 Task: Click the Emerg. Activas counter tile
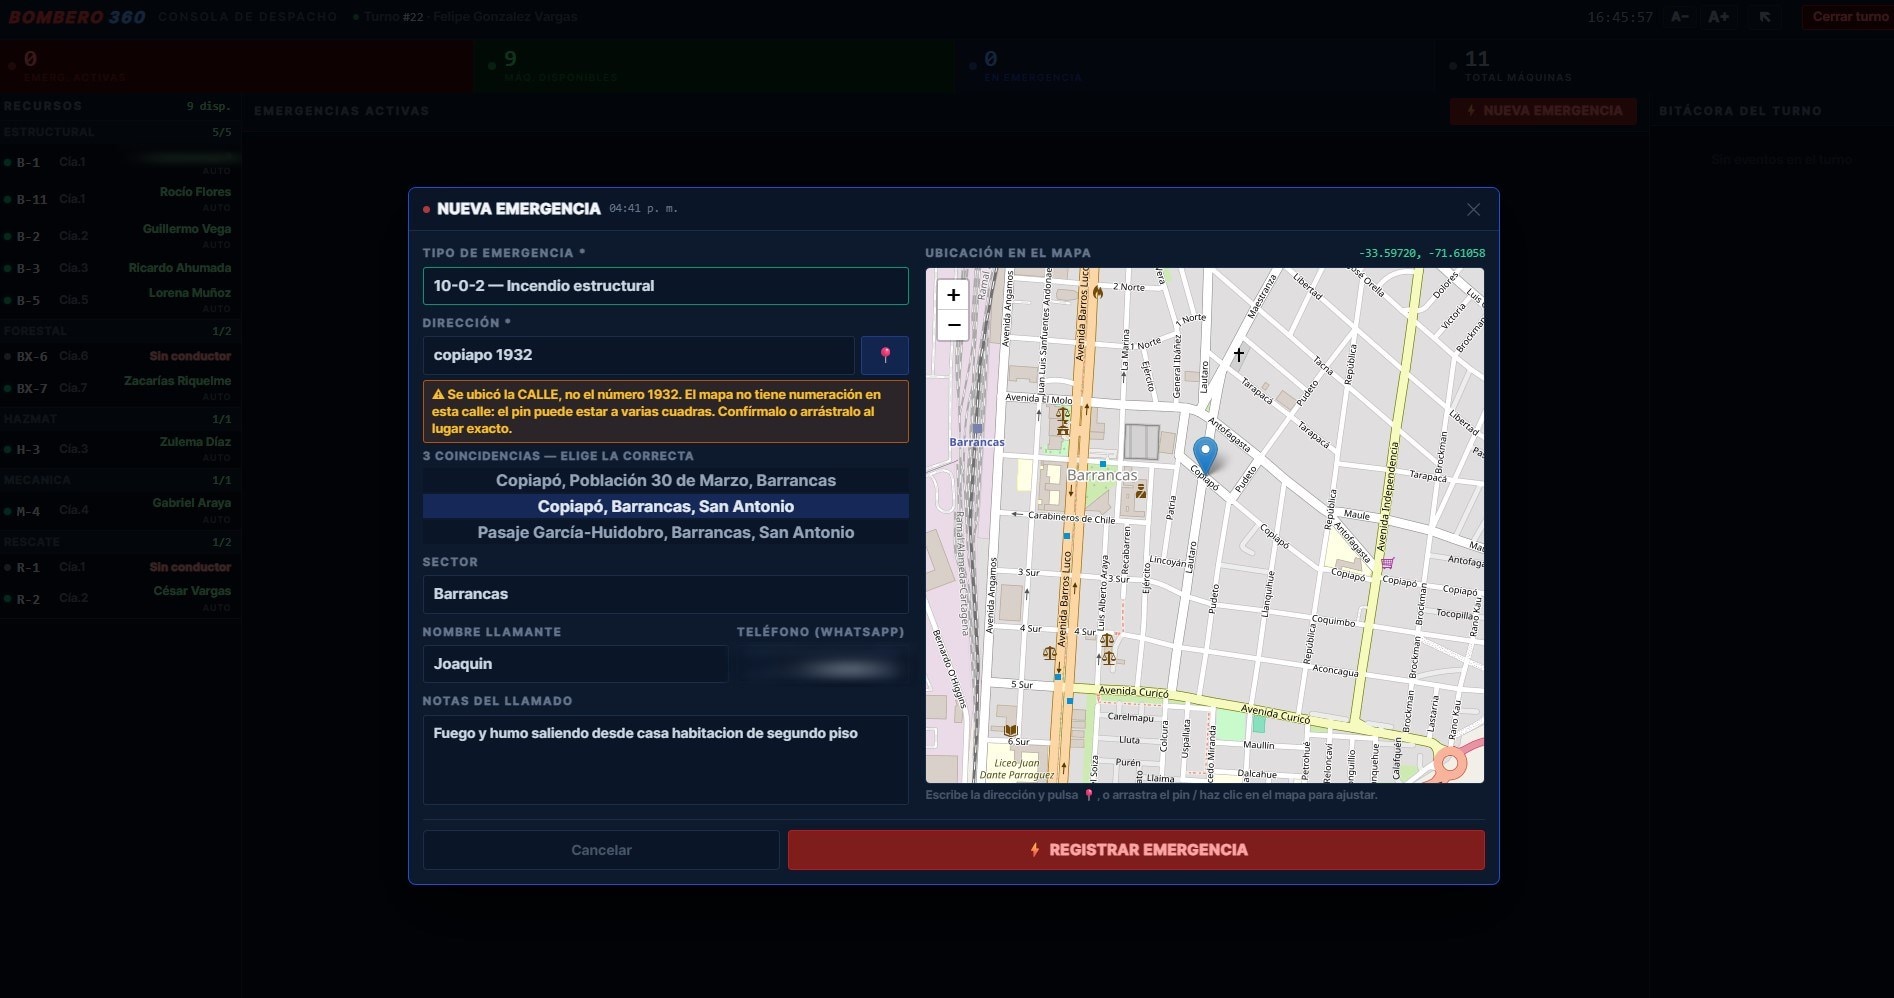pyautogui.click(x=236, y=66)
